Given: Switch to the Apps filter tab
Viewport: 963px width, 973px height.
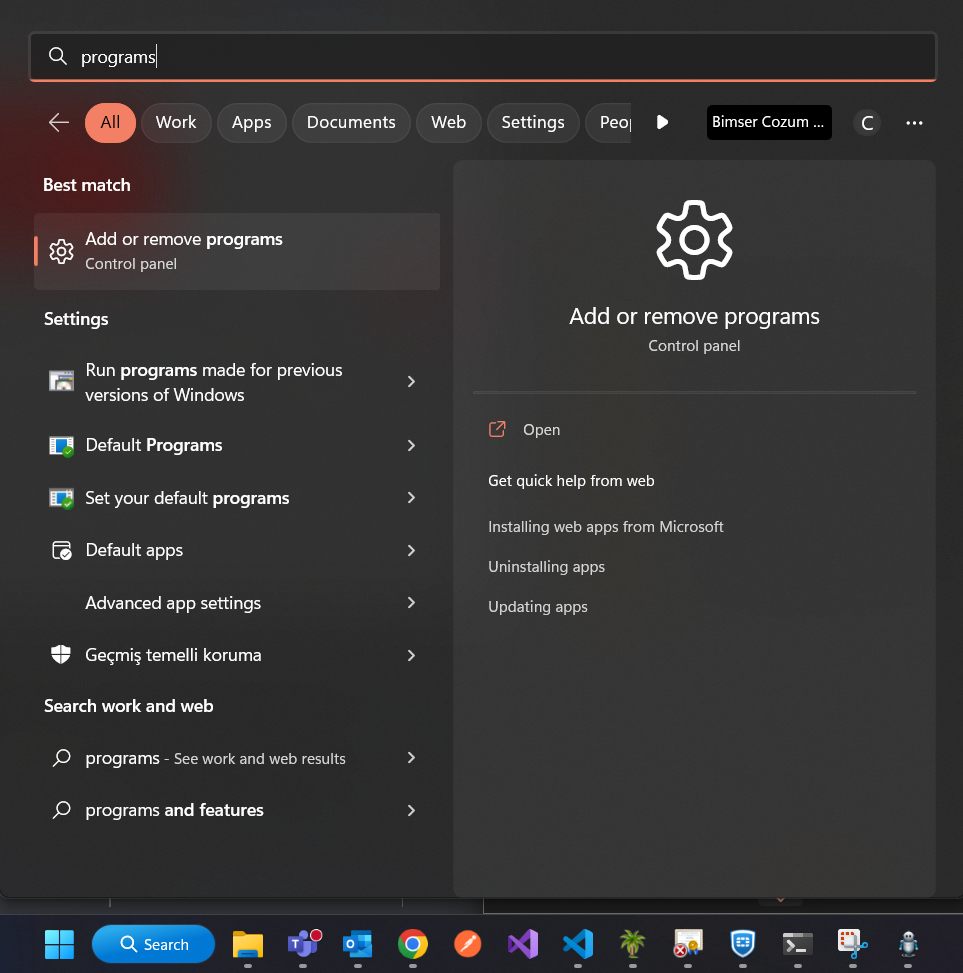Looking at the screenshot, I should tap(251, 122).
